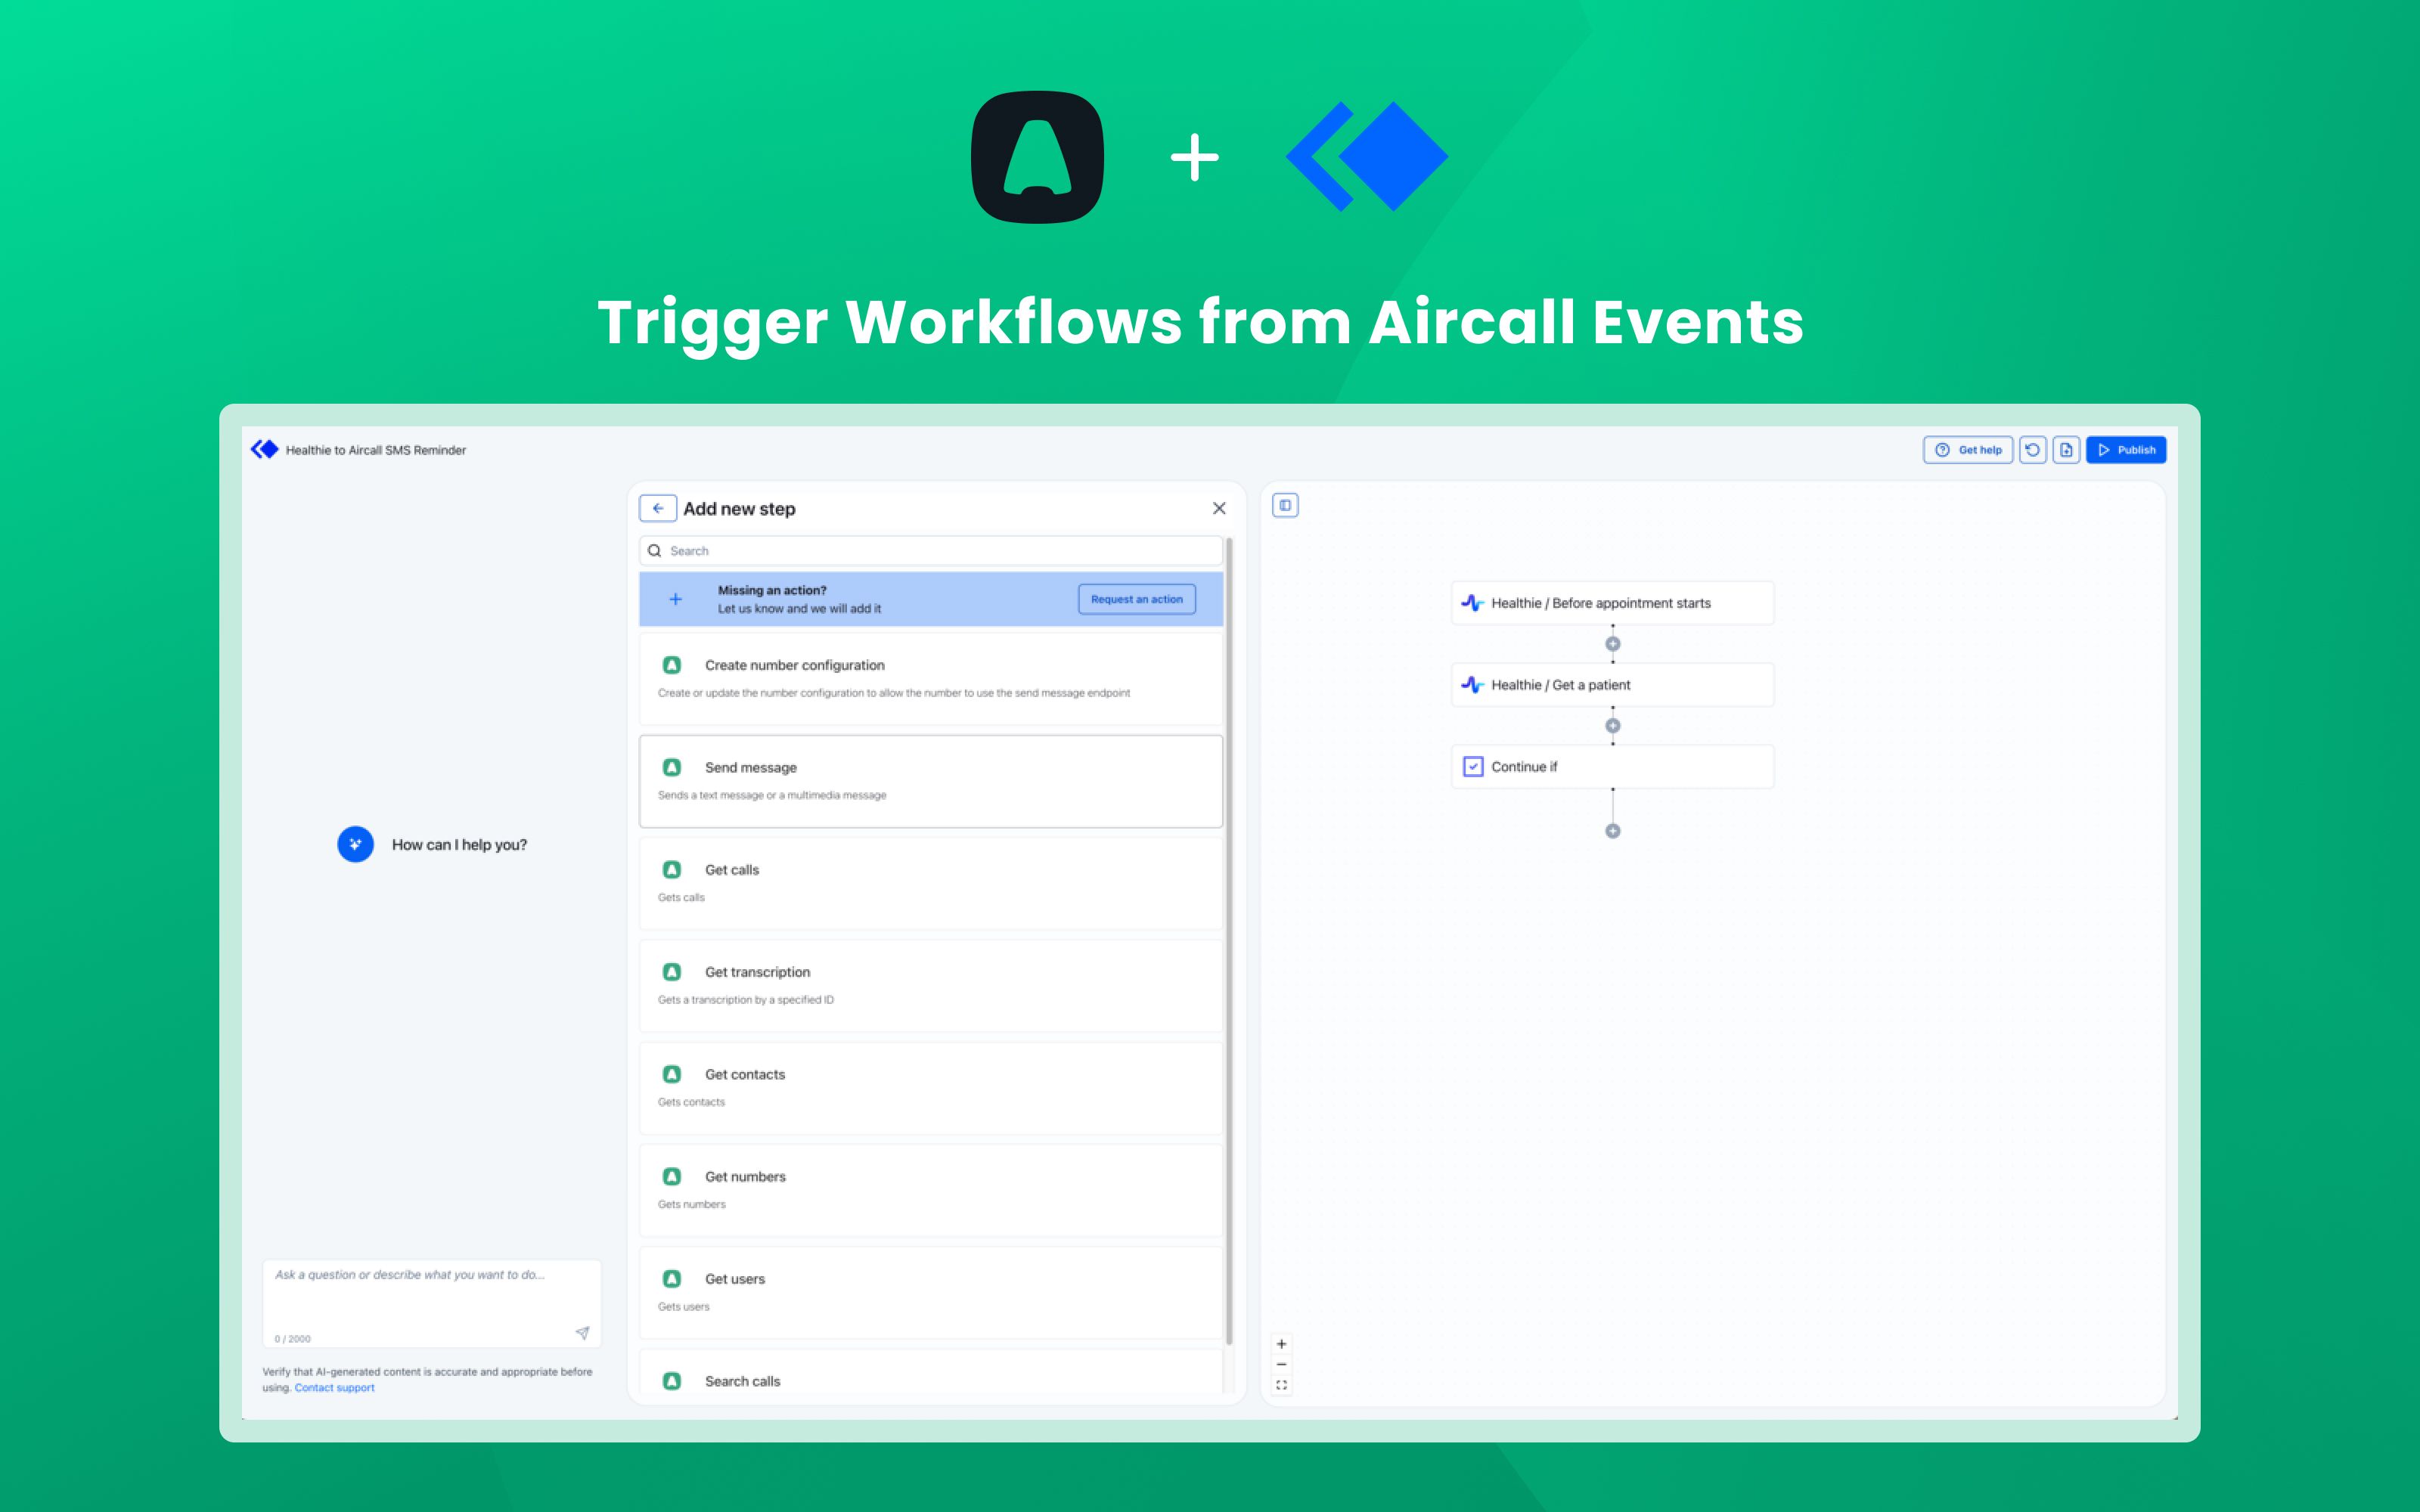The height and width of the screenshot is (1512, 2420).
Task: Click Request an action button
Action: pos(1136,599)
